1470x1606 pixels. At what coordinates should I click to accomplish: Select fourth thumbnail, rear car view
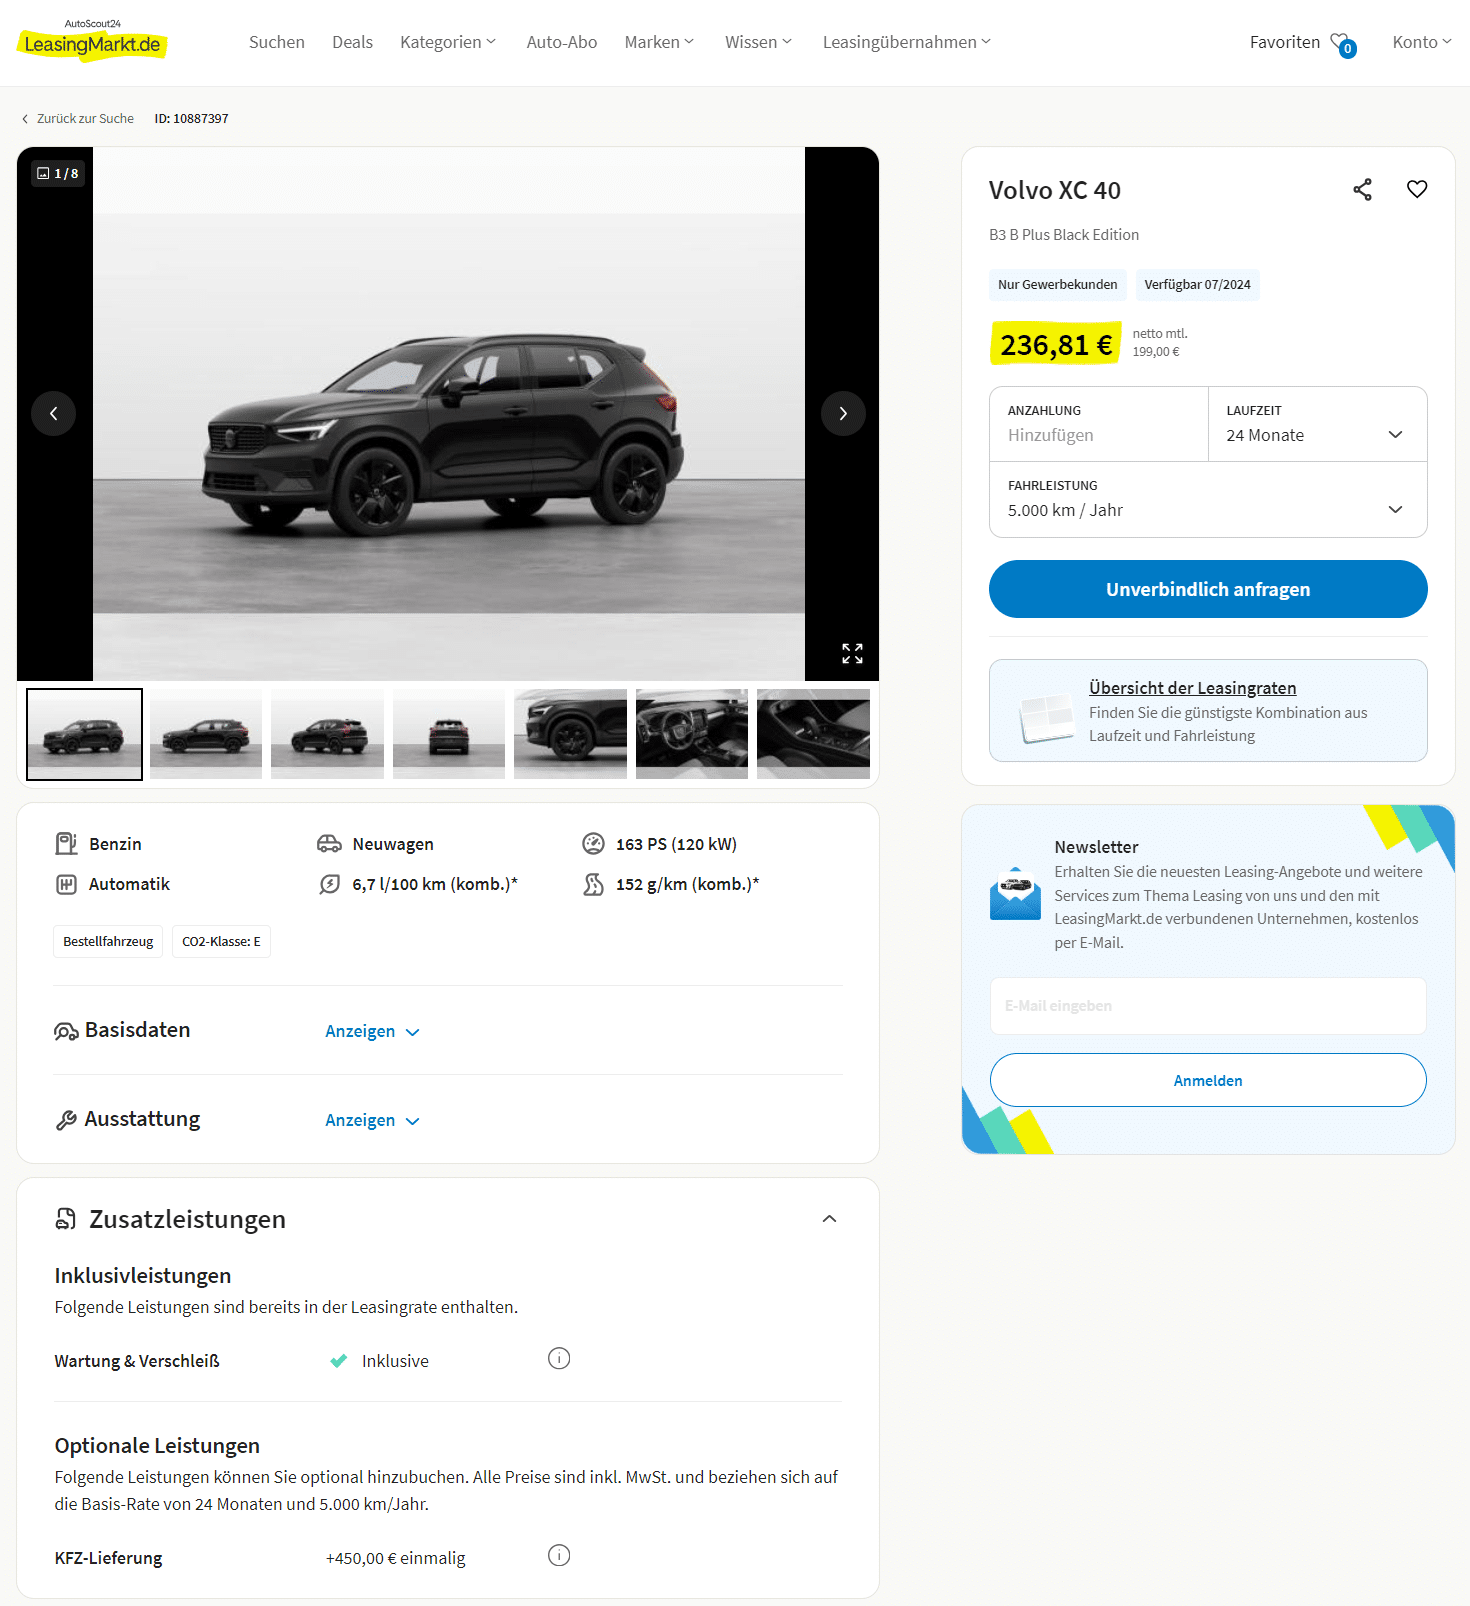click(x=449, y=734)
